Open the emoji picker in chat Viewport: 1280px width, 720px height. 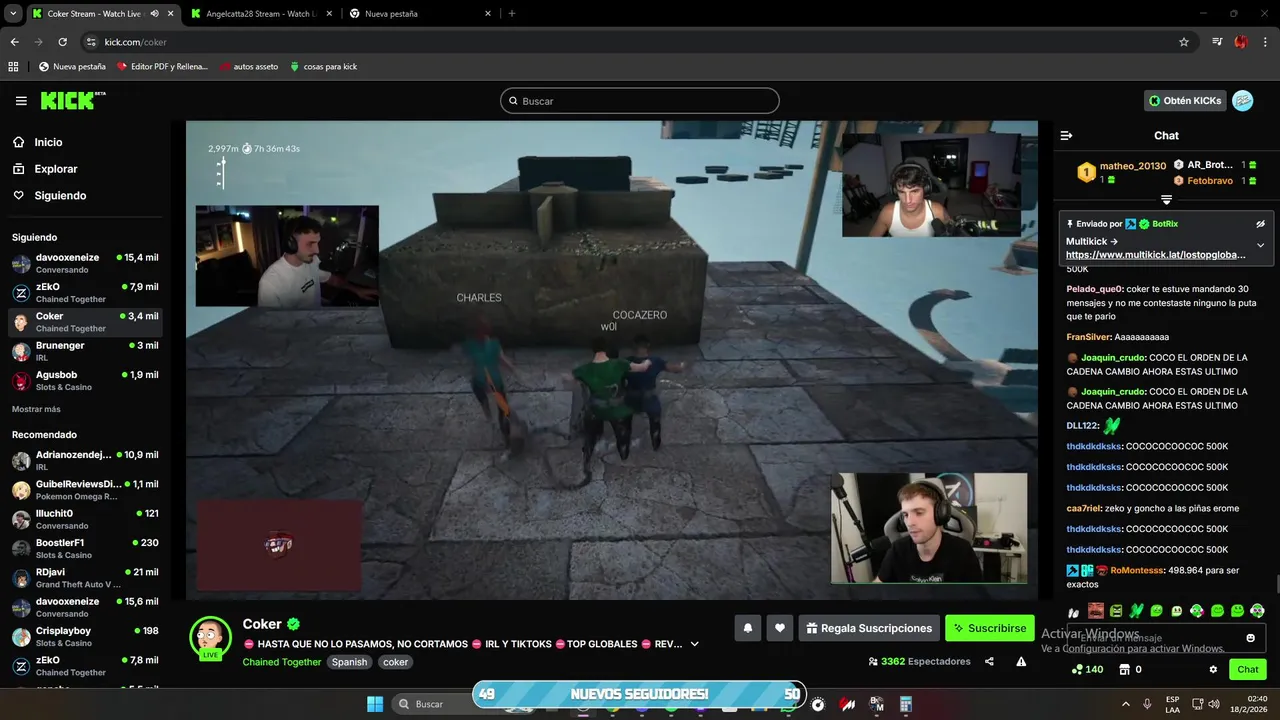tap(1250, 638)
